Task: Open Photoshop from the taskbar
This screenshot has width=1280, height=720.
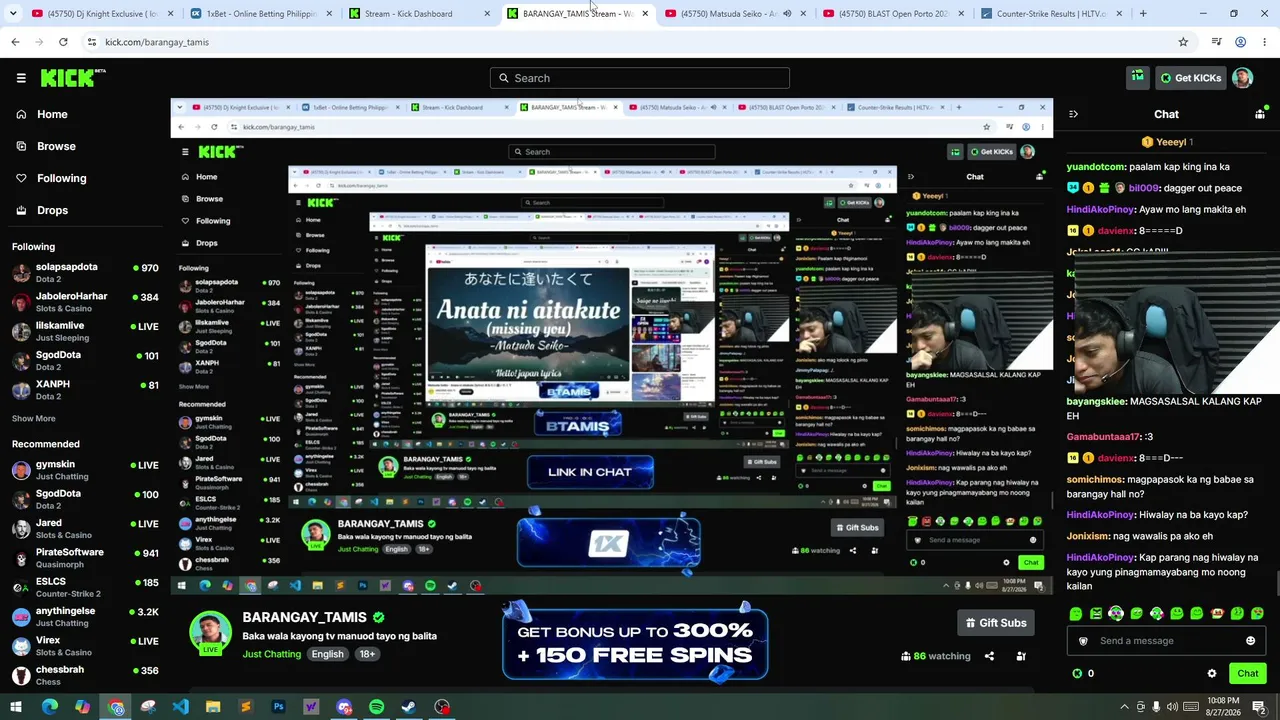Action: point(278,707)
